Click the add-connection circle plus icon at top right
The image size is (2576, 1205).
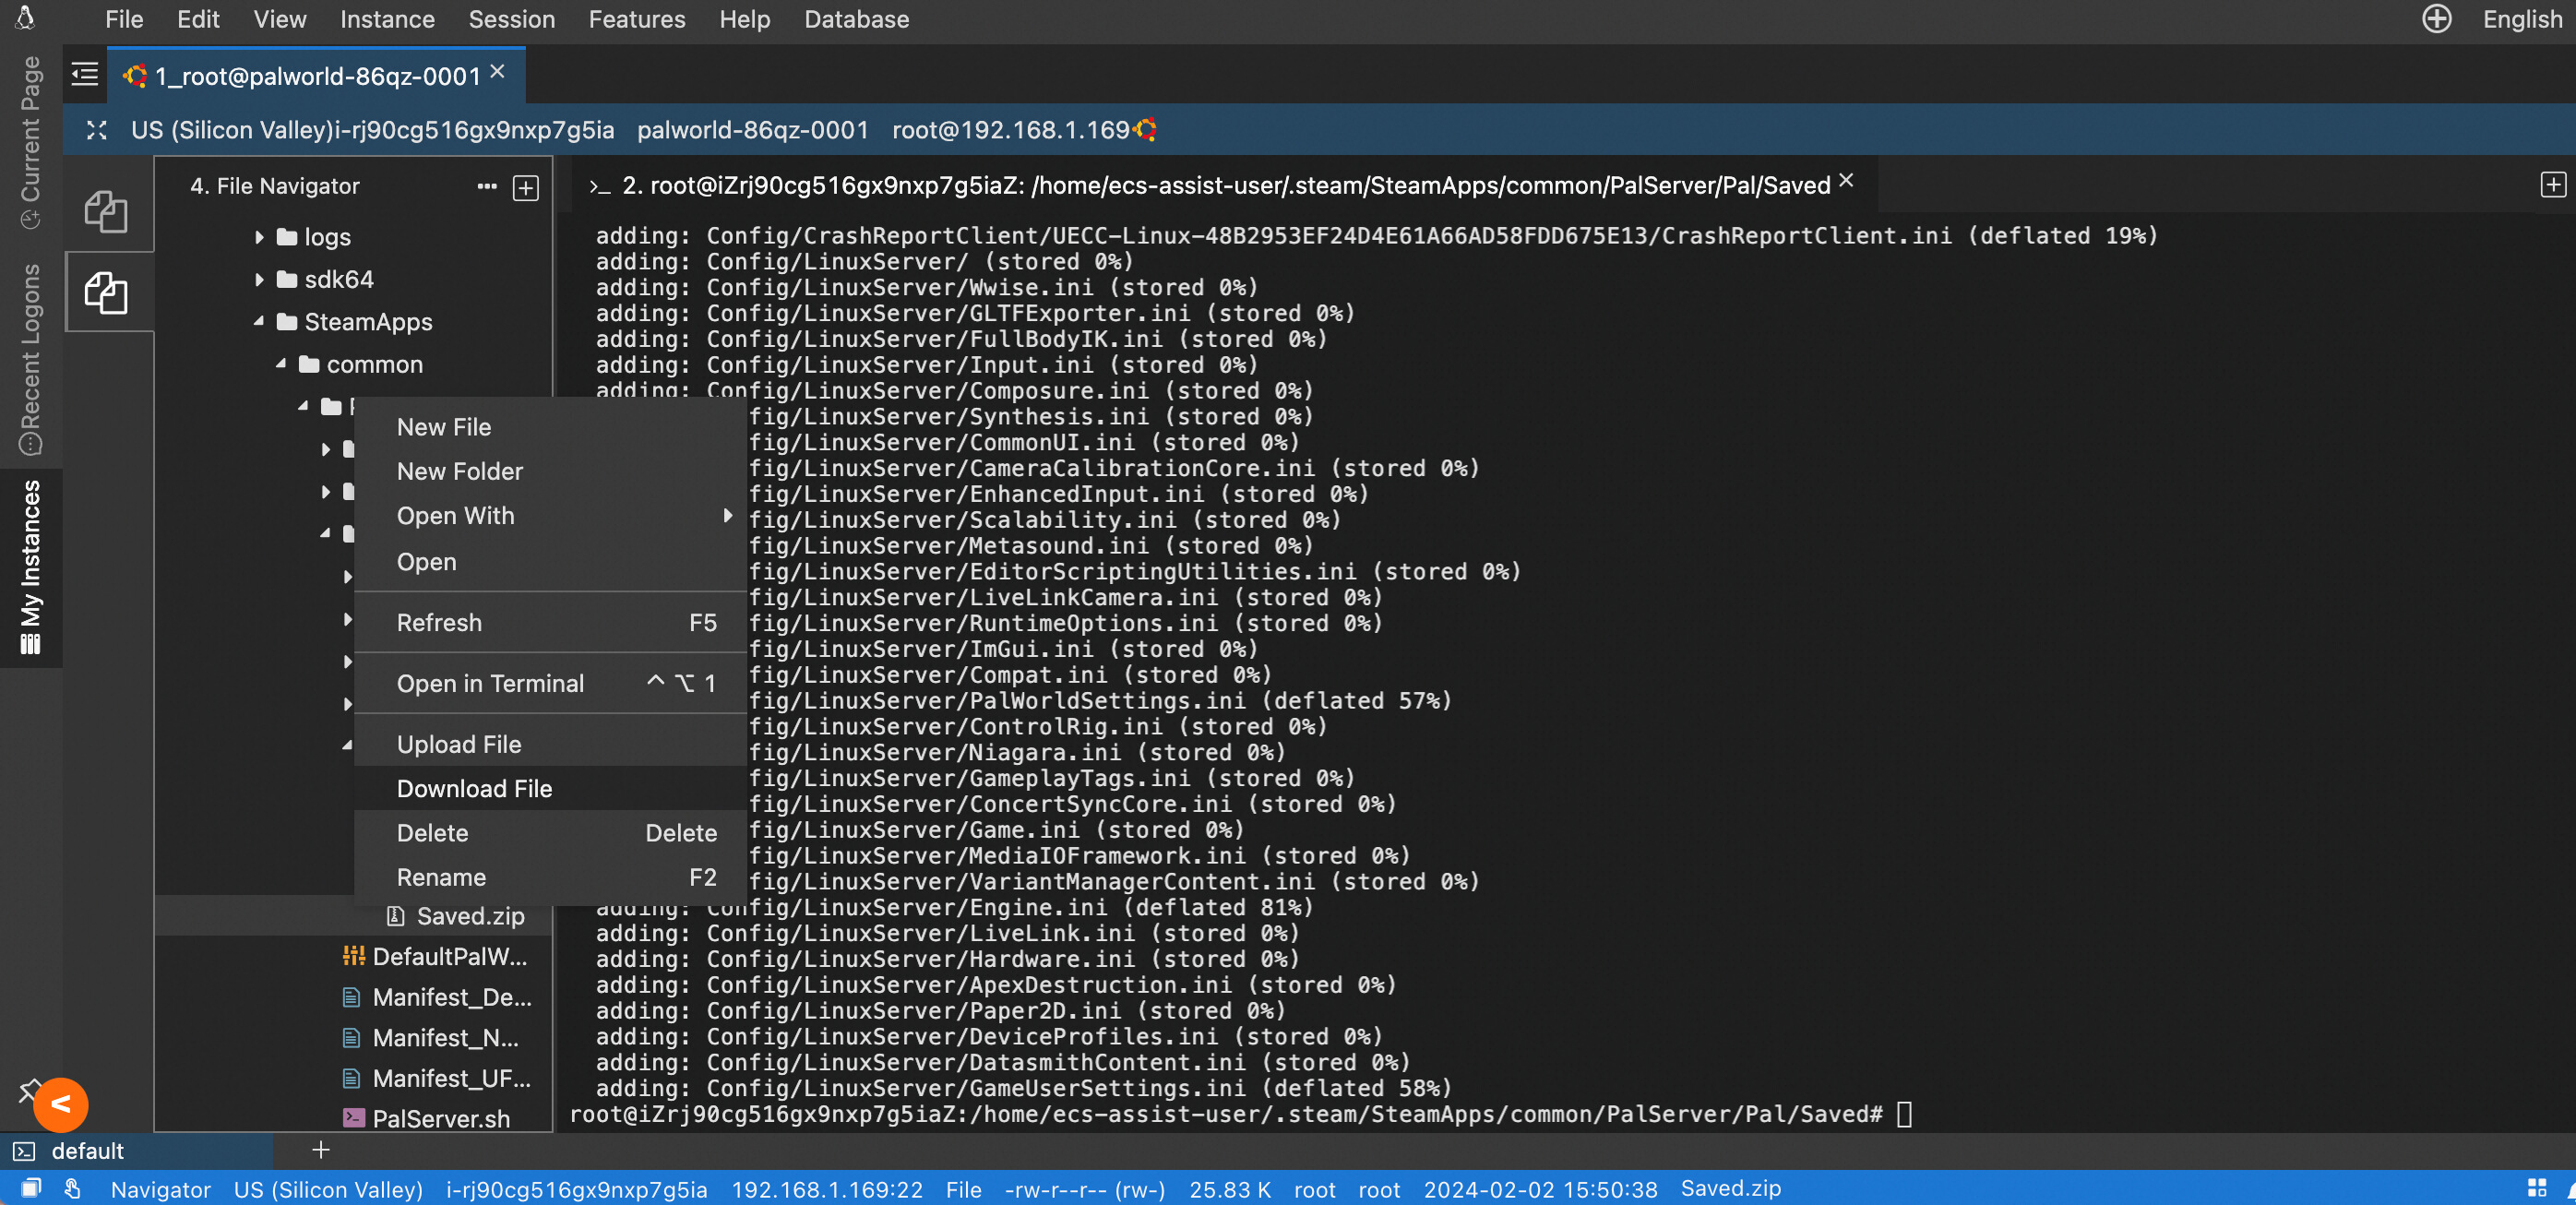(x=2436, y=19)
